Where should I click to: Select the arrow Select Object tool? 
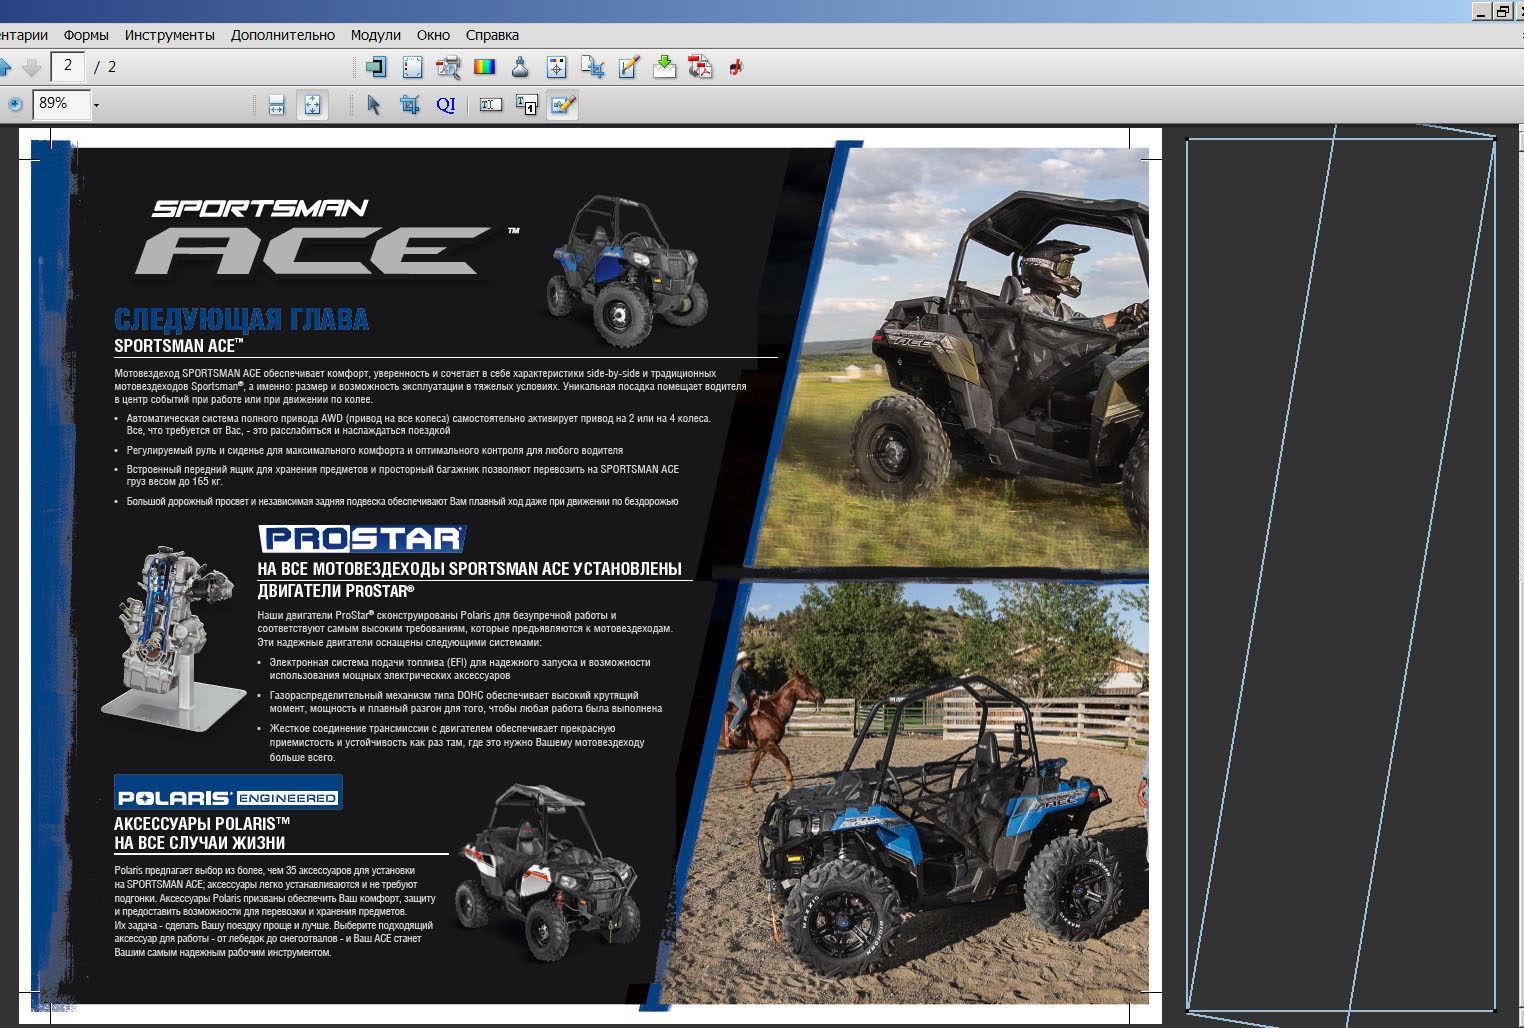[x=374, y=105]
